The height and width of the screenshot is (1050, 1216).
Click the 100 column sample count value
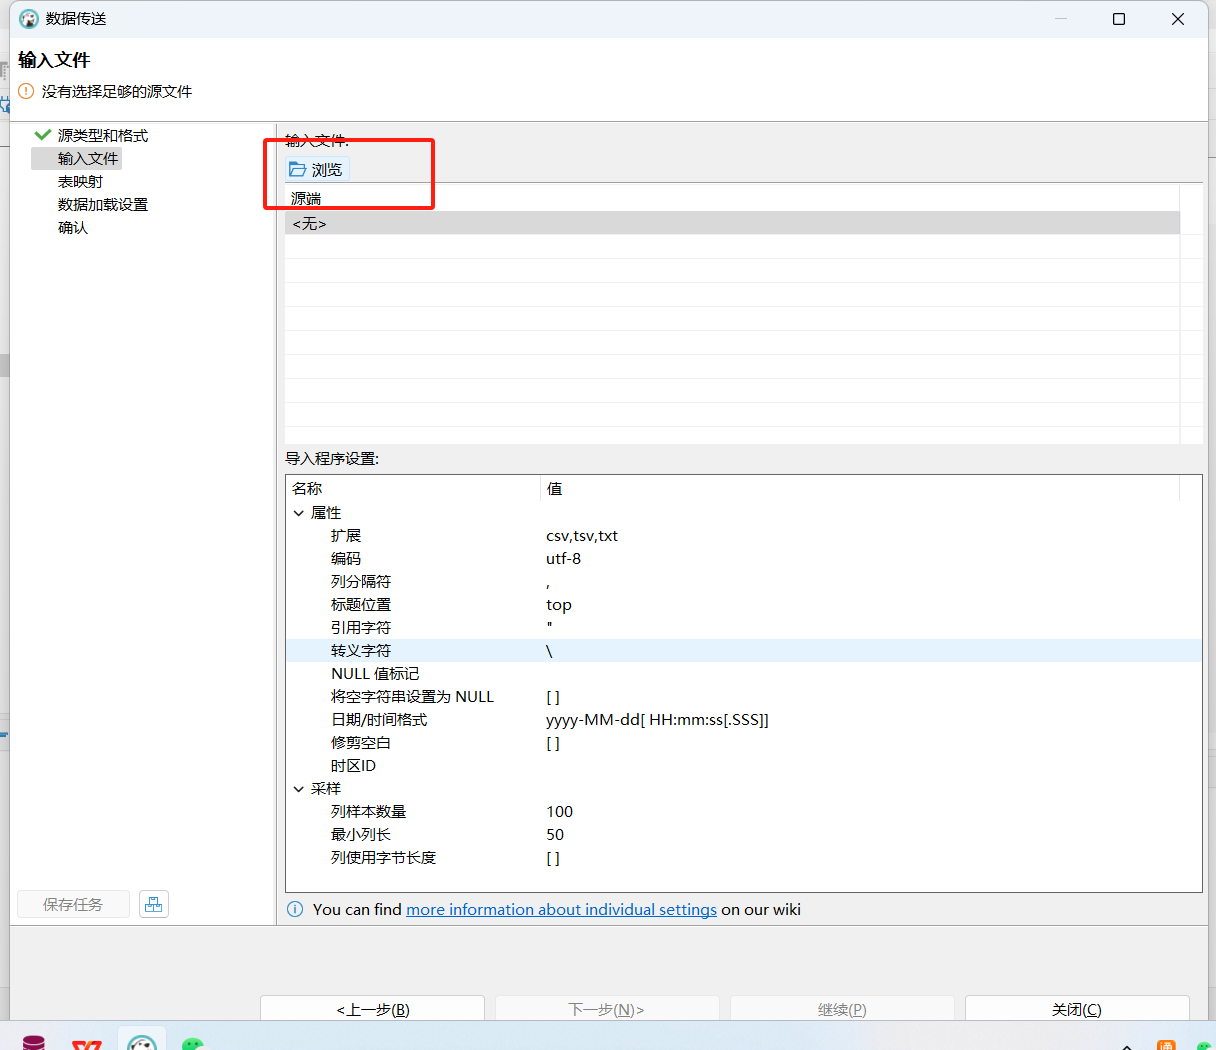click(560, 812)
